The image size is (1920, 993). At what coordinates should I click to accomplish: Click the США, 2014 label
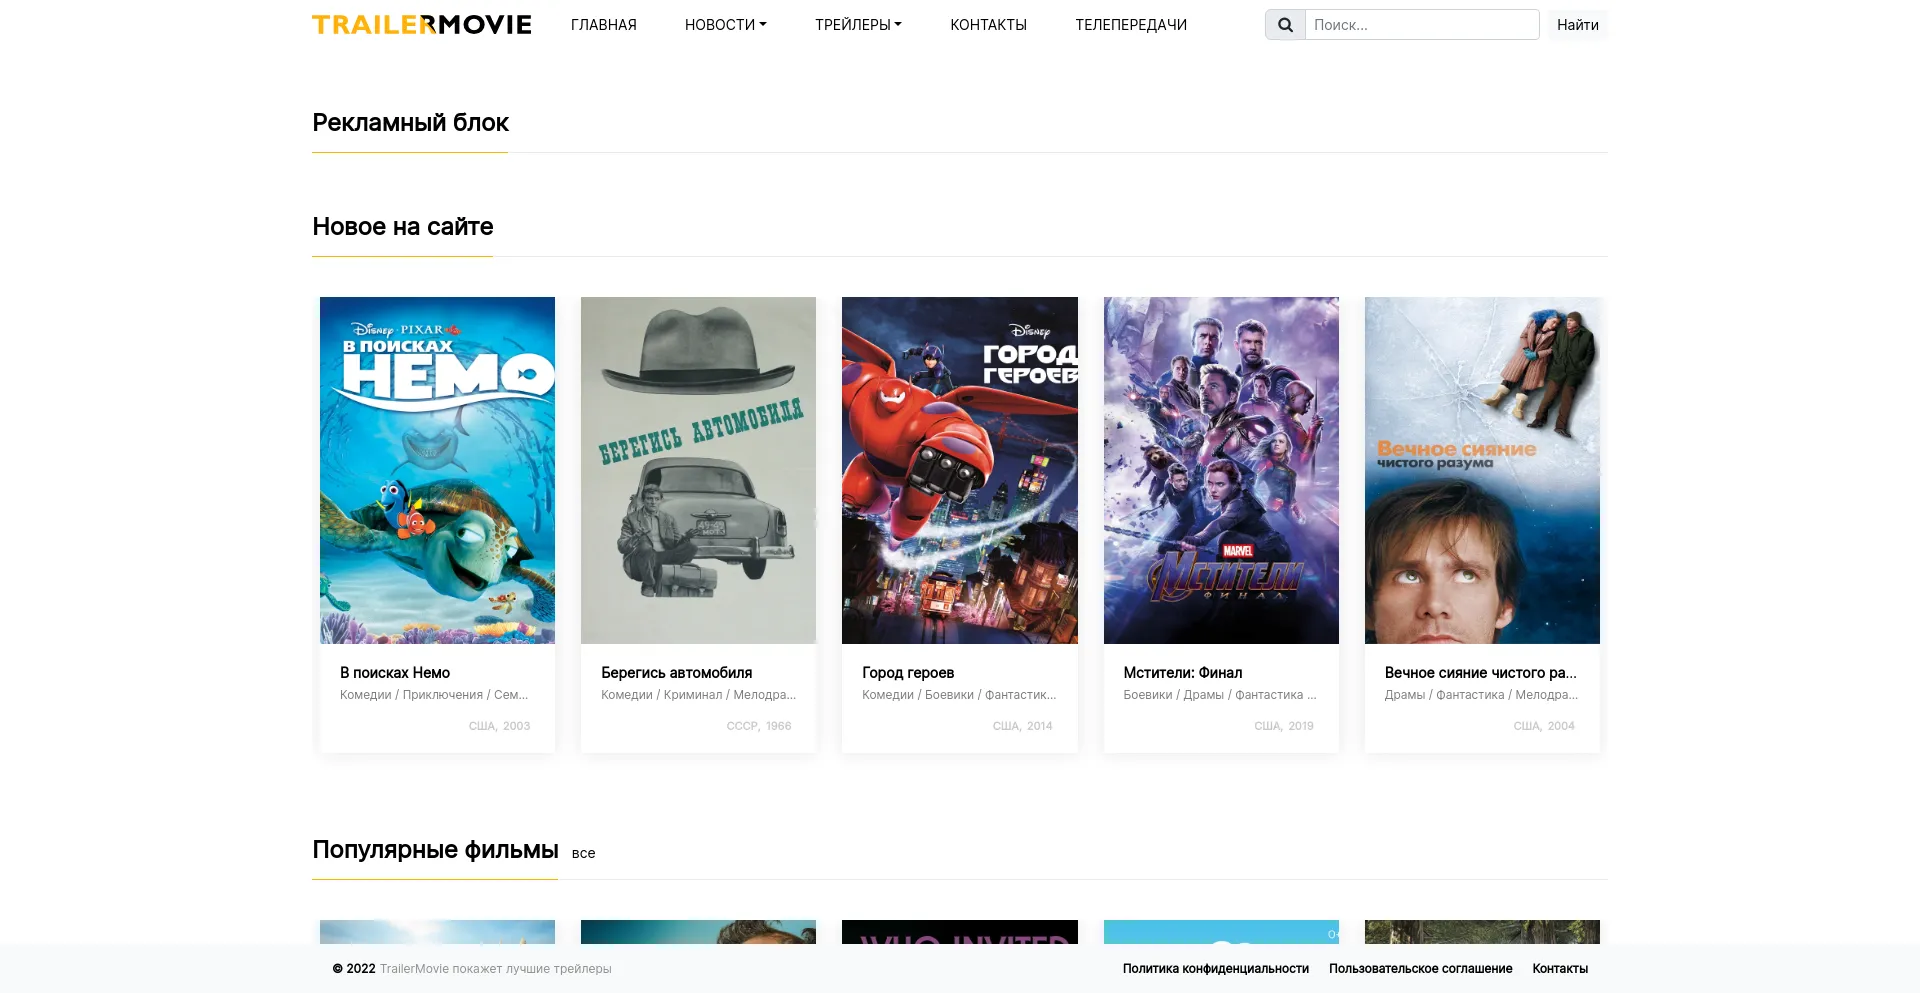point(1022,726)
